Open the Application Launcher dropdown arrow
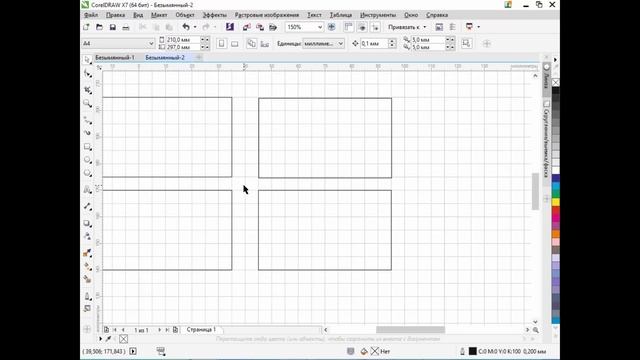Image resolution: width=640 pixels, height=360 pixels. click(478, 27)
